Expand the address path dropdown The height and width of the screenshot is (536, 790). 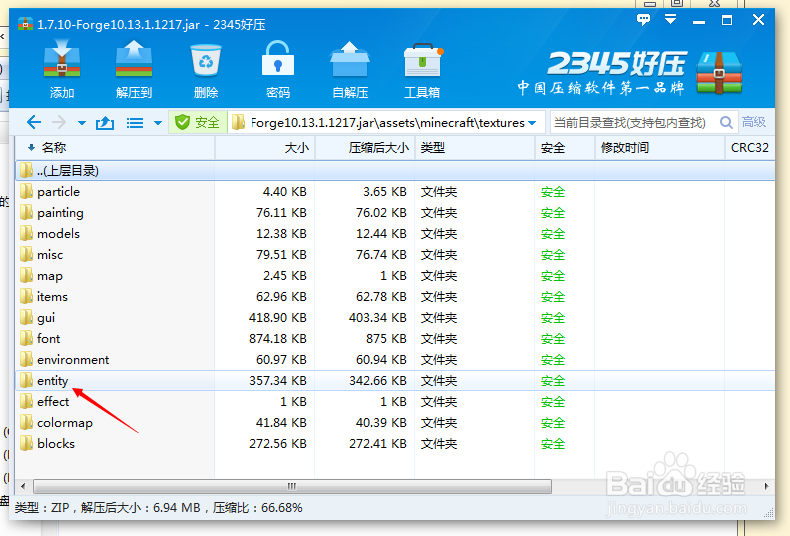click(532, 123)
